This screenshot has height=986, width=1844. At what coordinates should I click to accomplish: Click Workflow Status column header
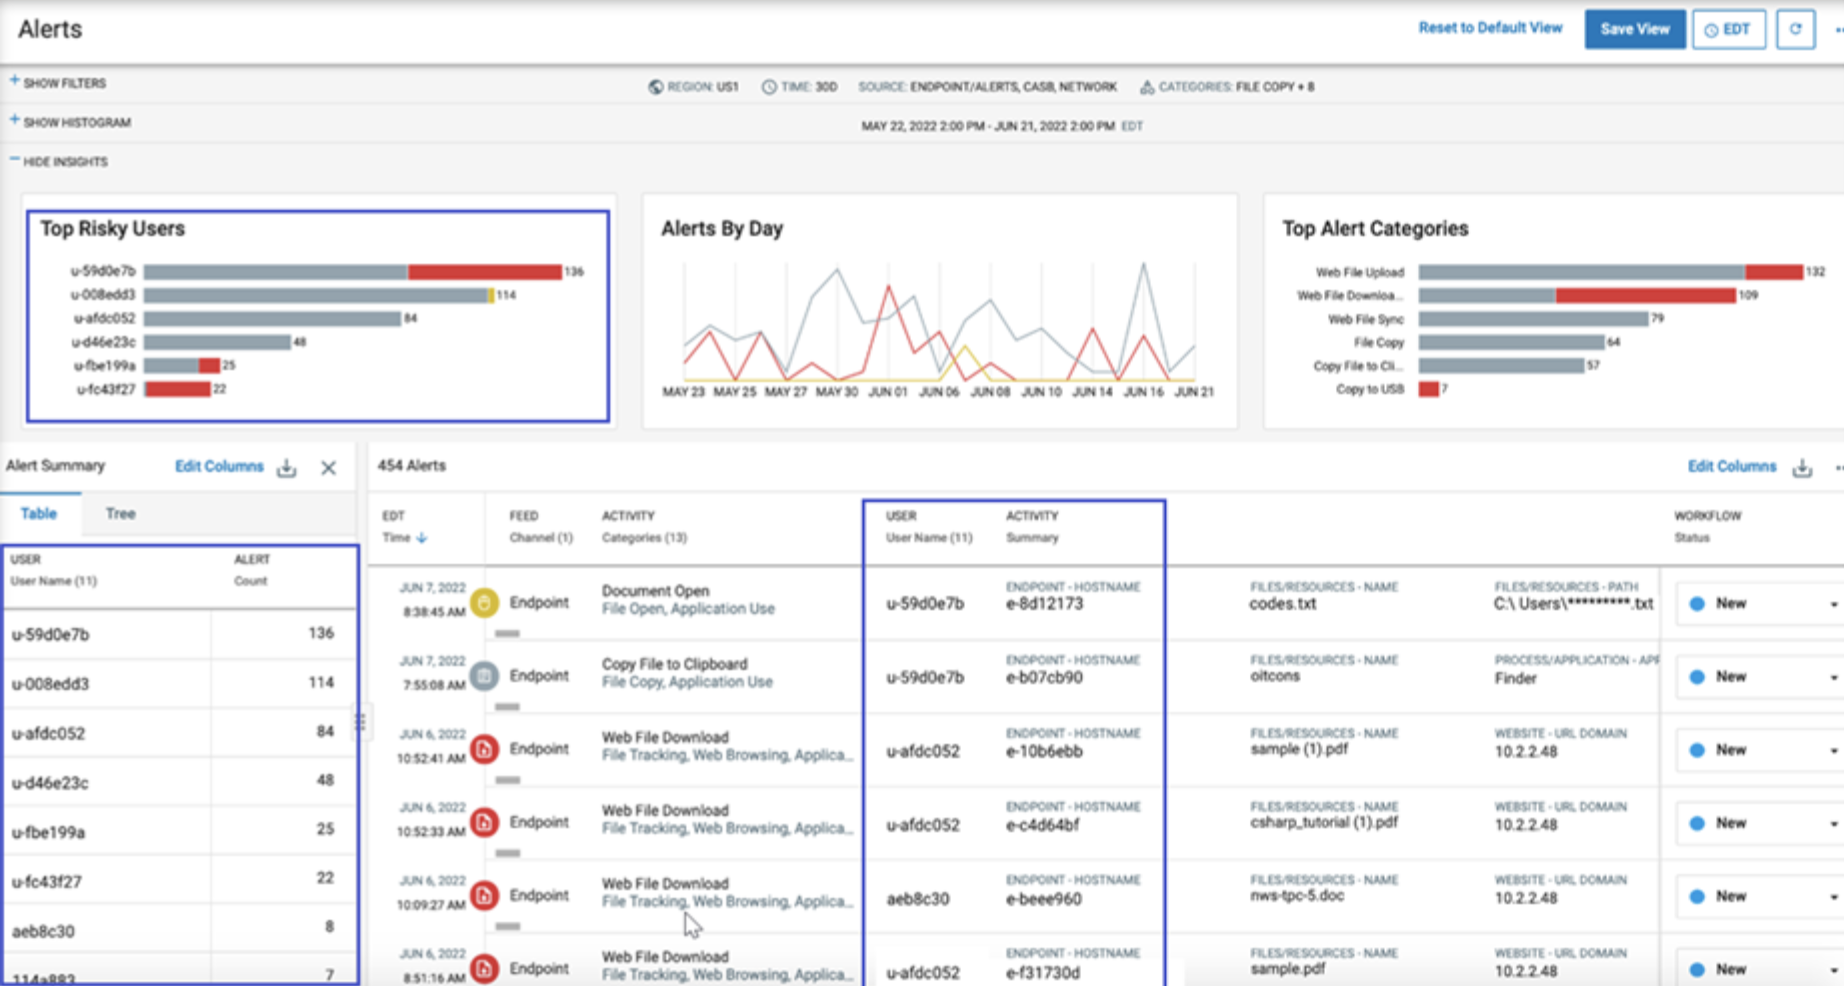coord(1707,527)
